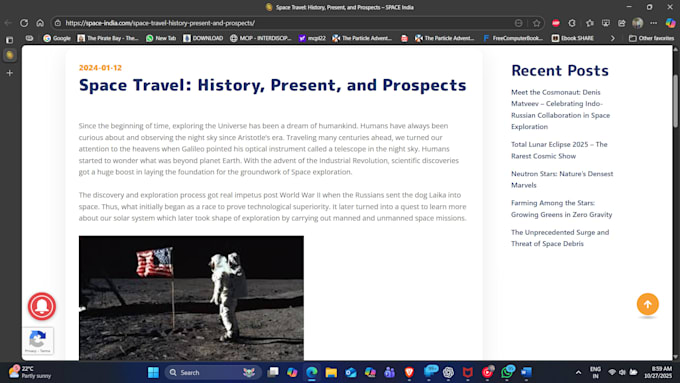Open the weather widget showing 22°C
The image size is (680, 383).
(29, 373)
